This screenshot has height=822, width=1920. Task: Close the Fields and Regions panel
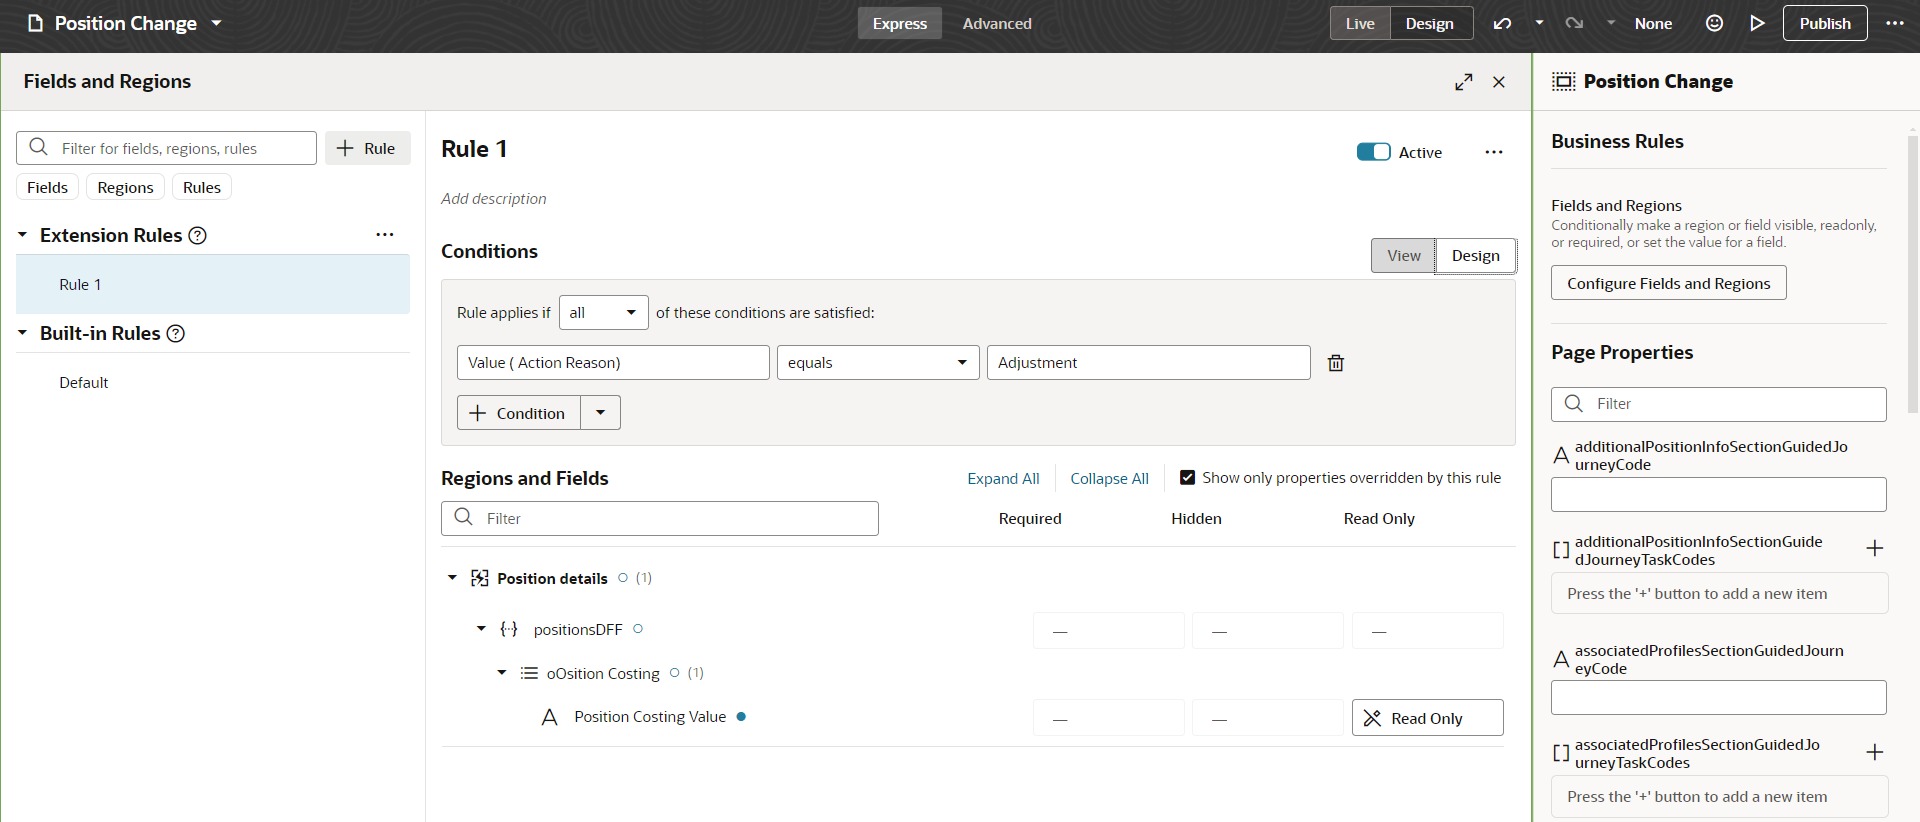pyautogui.click(x=1499, y=82)
